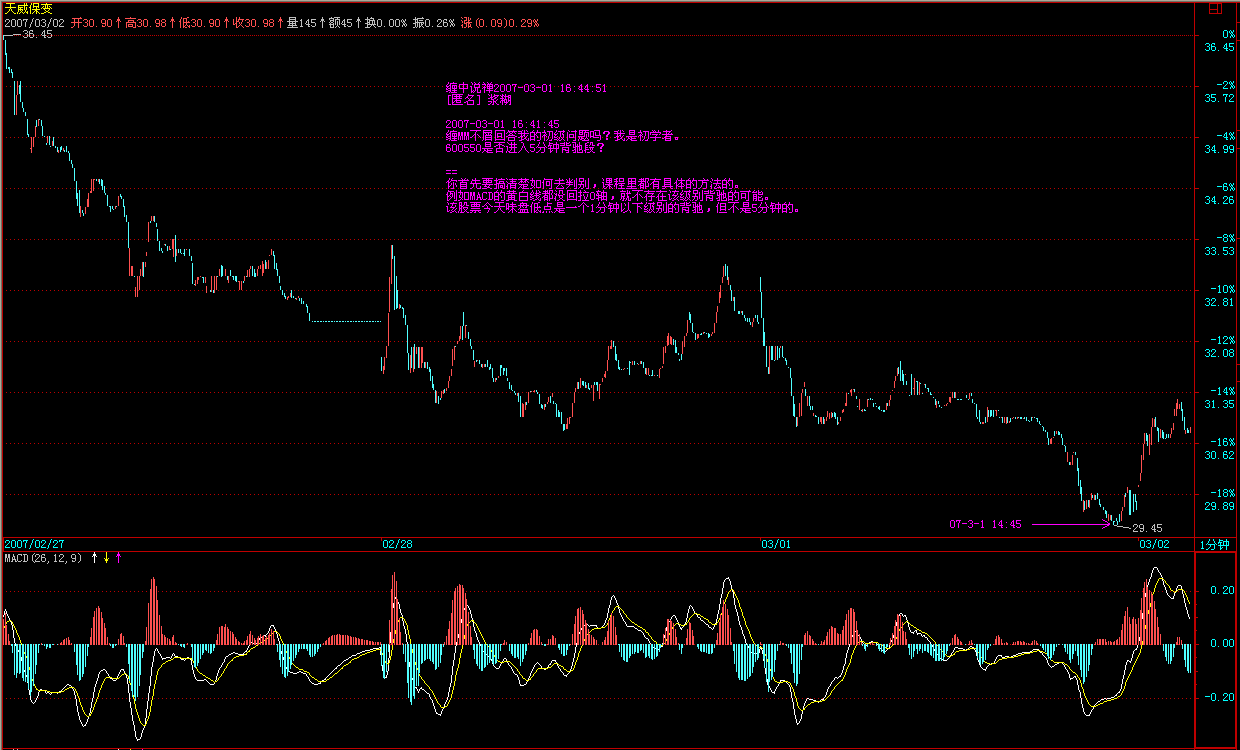Click the yellow down arrow beside MACD

point(106,557)
